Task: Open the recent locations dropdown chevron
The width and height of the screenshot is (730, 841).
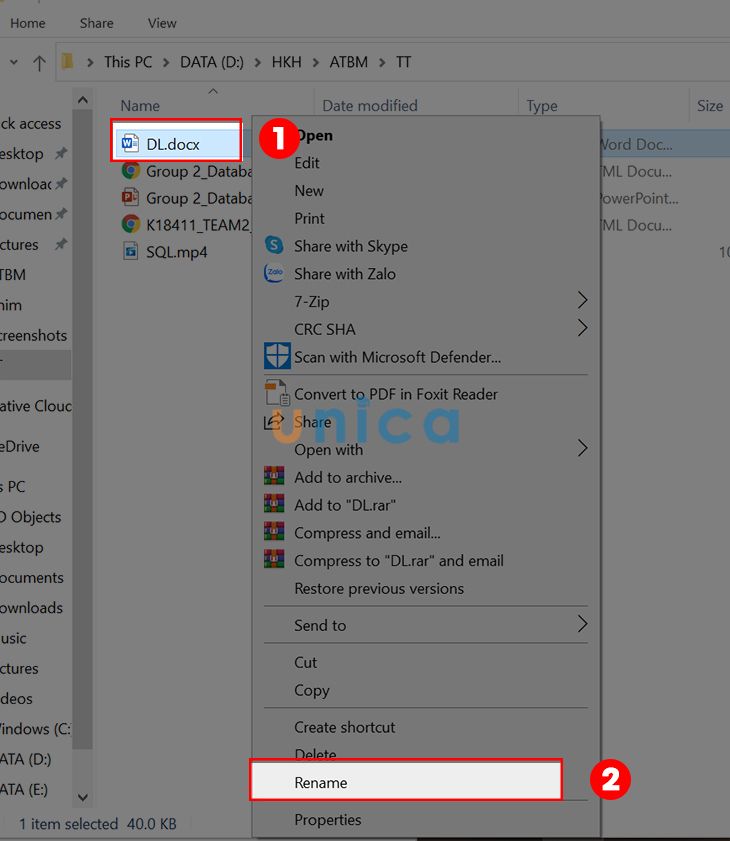Action: [14, 62]
